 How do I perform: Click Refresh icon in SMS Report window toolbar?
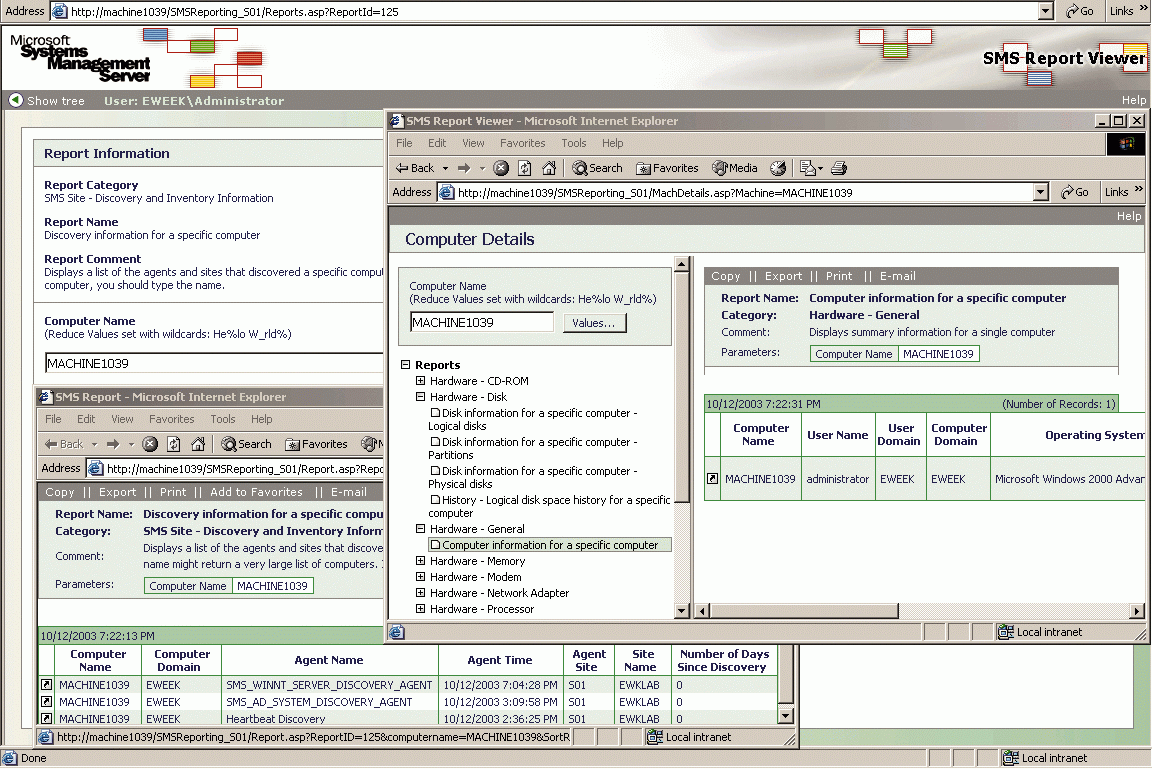pos(173,444)
